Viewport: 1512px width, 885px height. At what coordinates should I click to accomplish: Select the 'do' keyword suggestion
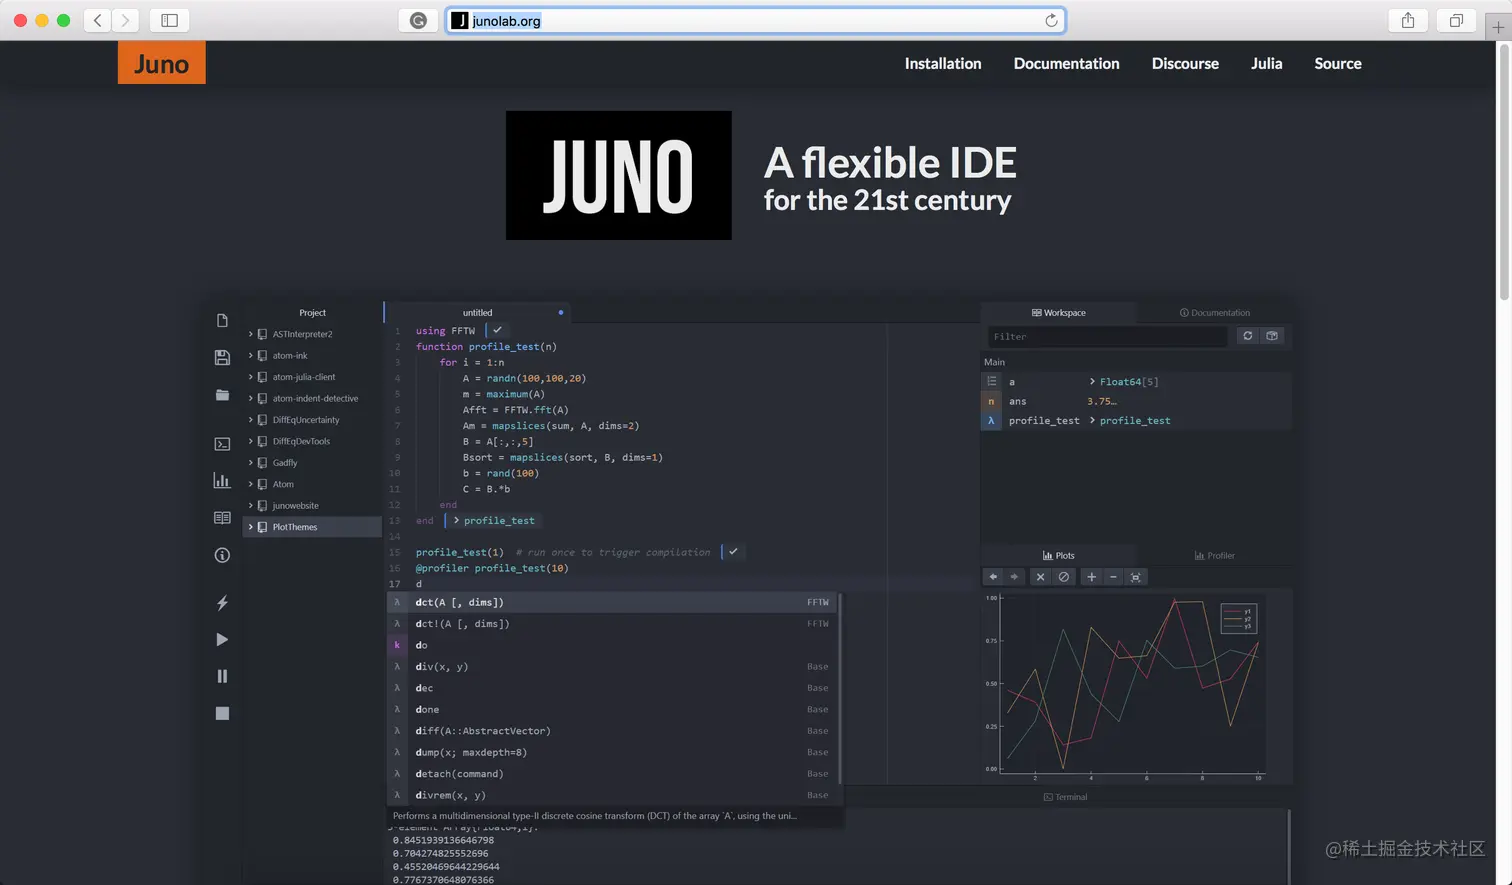tap(613, 645)
